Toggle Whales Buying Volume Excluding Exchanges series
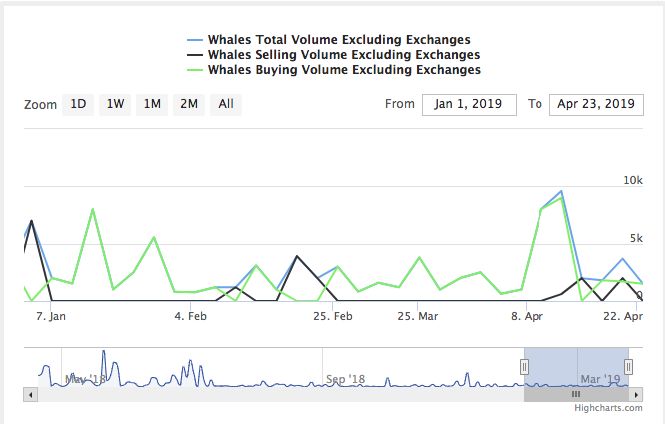This screenshot has width=665, height=424. click(x=335, y=70)
